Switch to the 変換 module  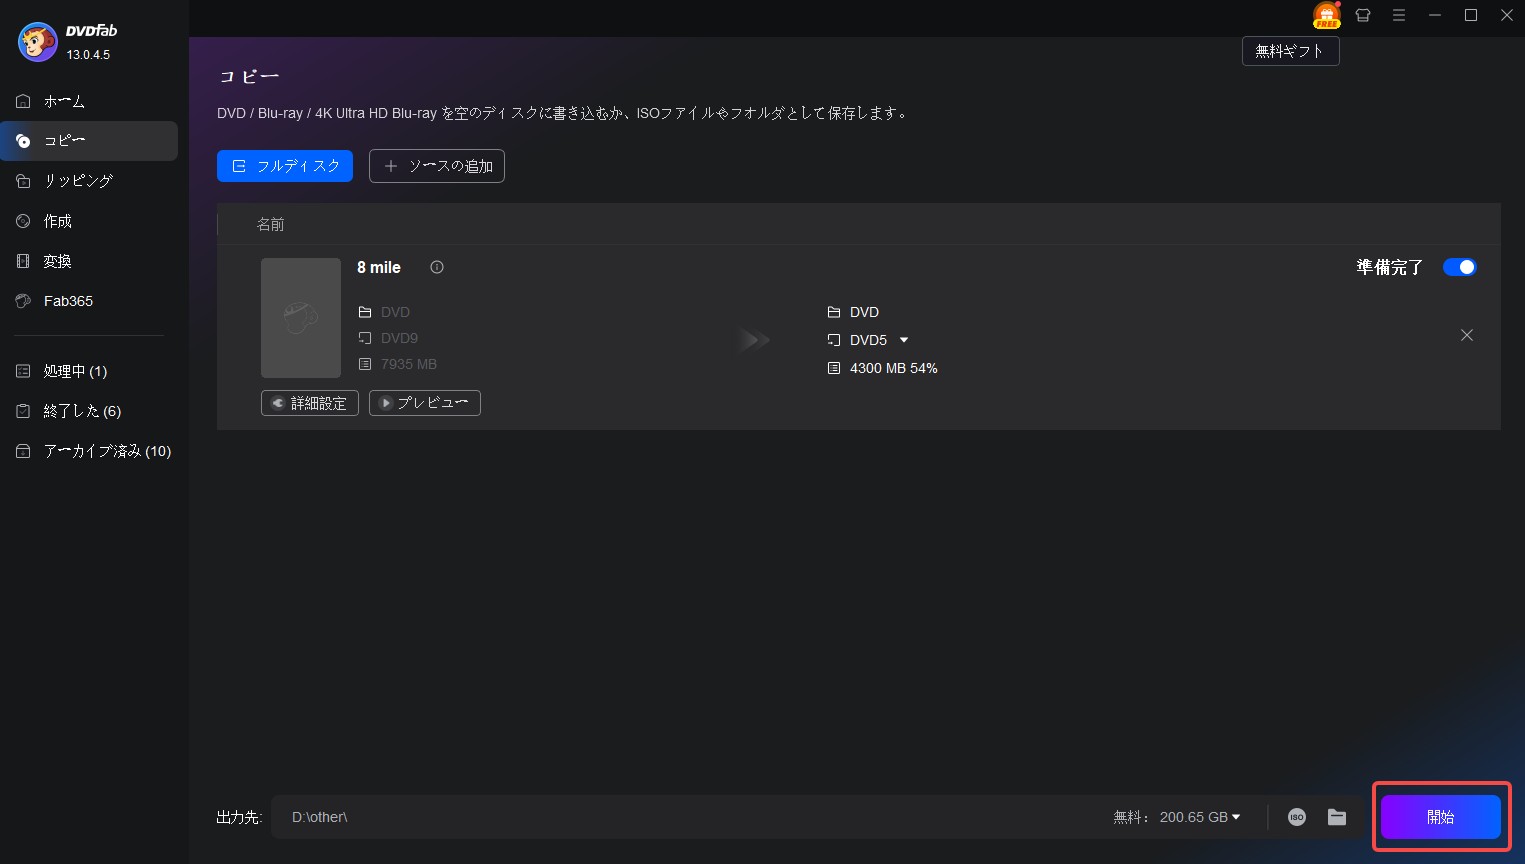coord(57,261)
